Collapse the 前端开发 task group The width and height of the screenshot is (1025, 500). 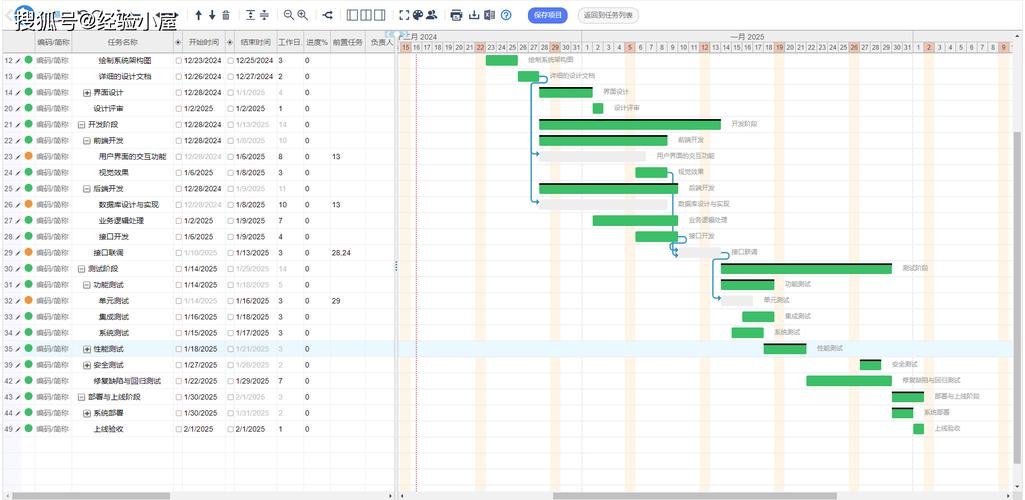[87, 141]
